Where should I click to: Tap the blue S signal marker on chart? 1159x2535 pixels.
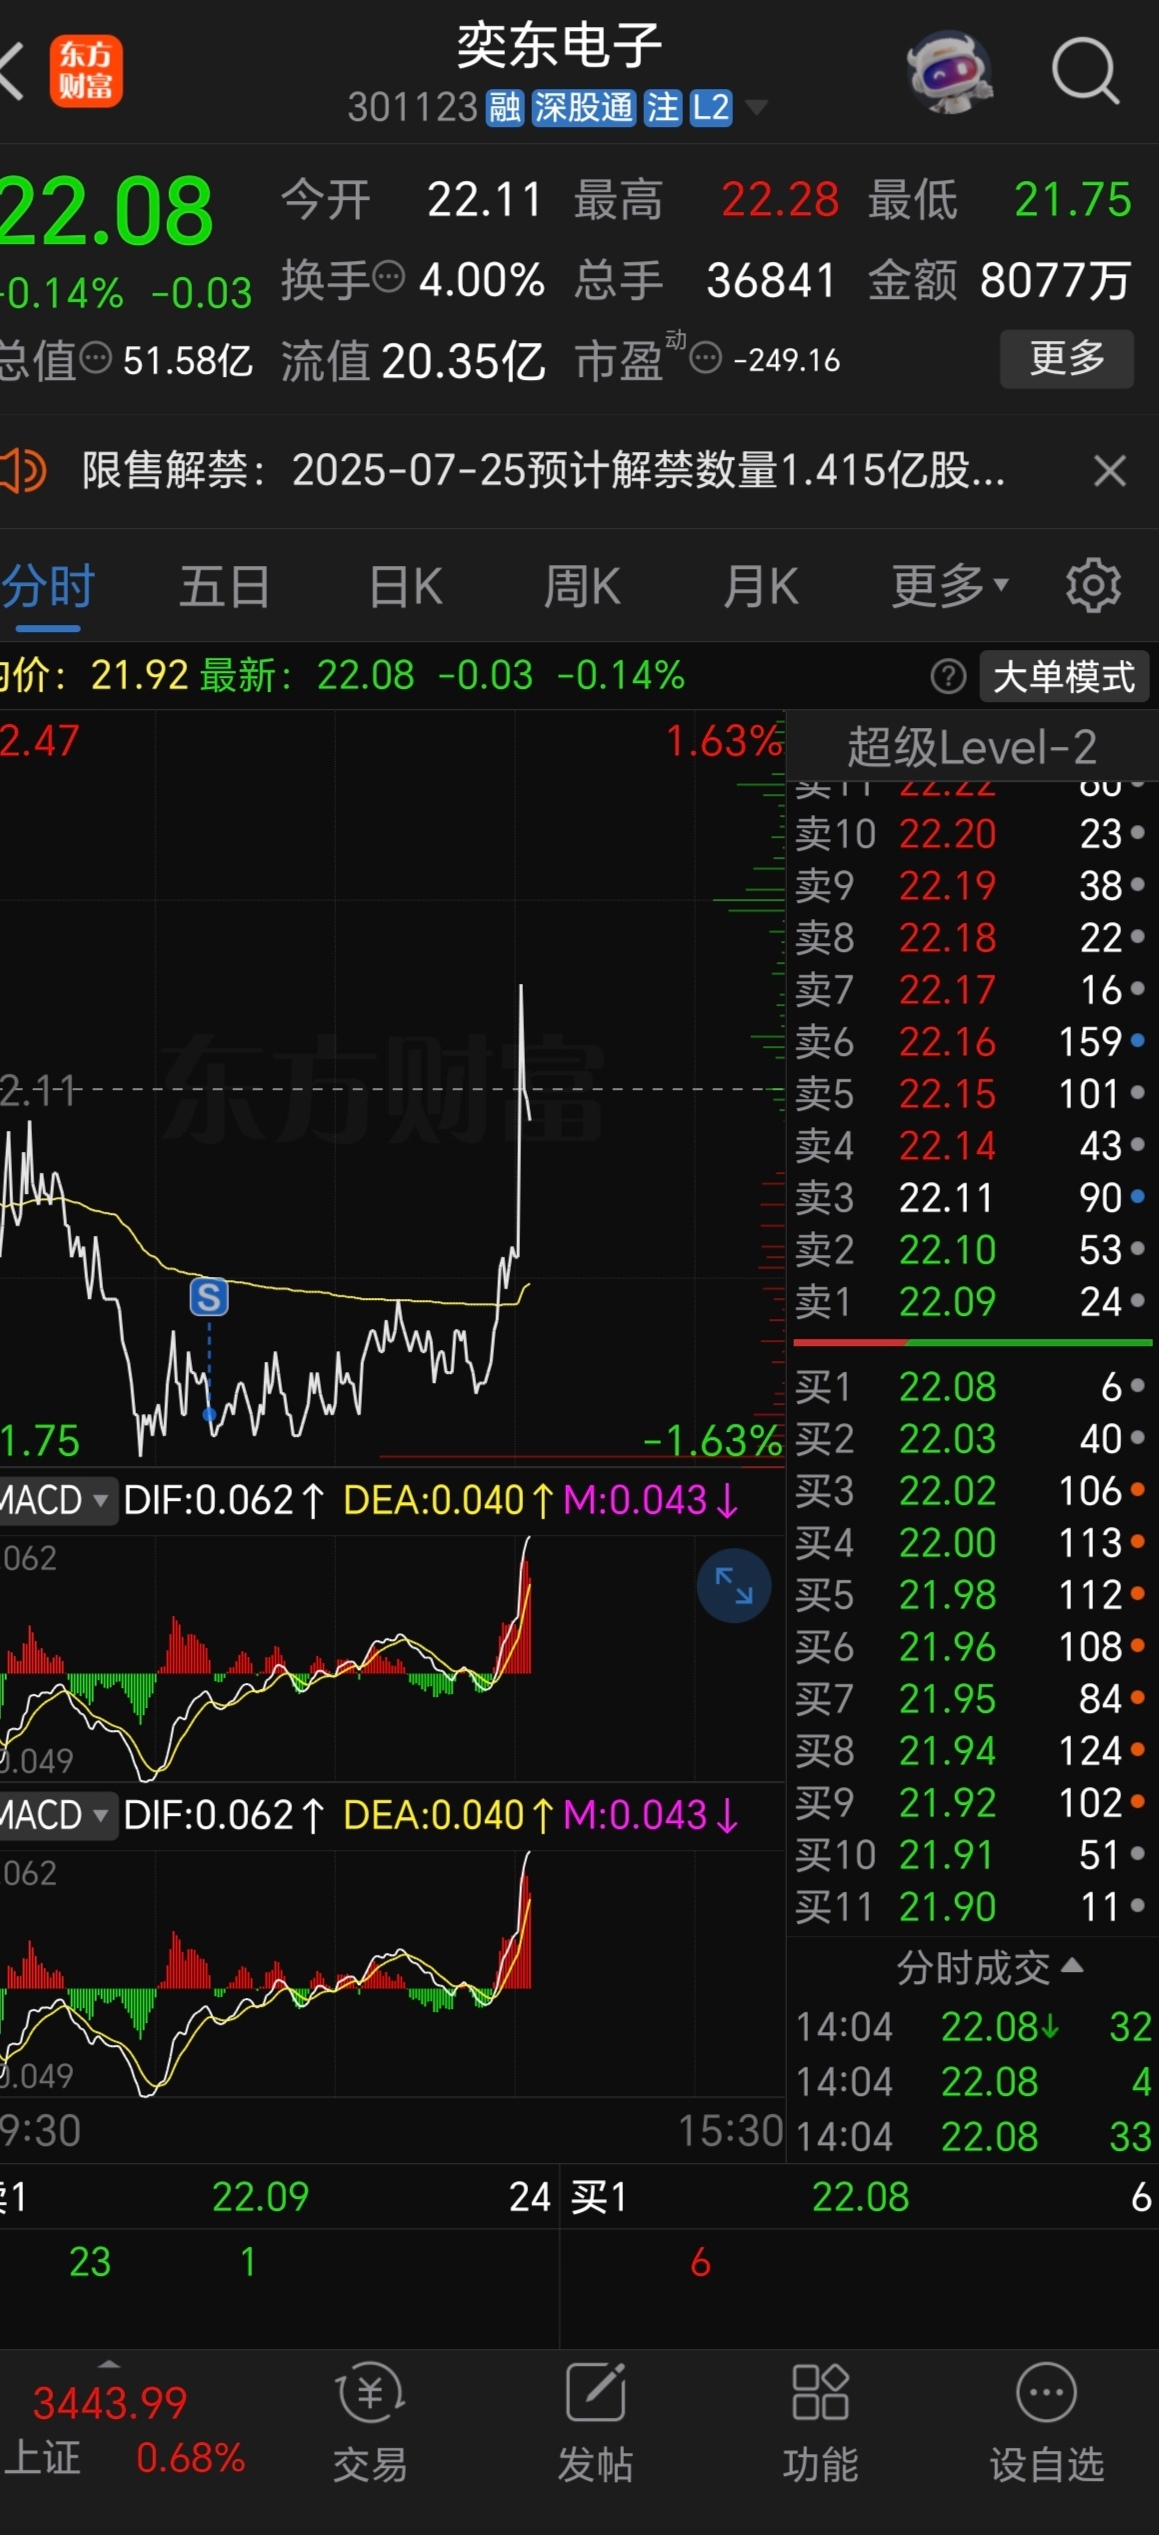tap(209, 1297)
